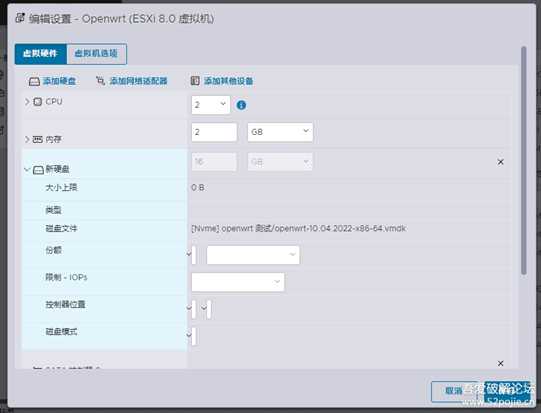
Task: Remove the SATA controller with X
Action: (x=501, y=363)
